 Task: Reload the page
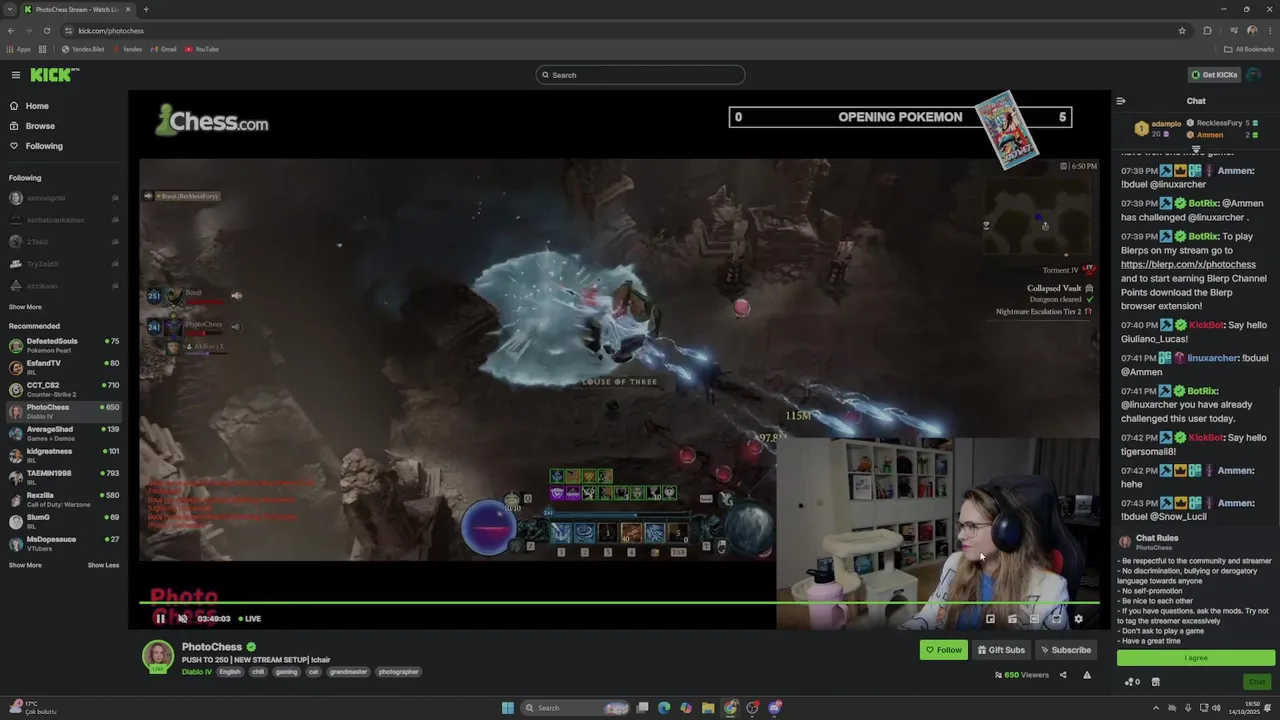click(46, 31)
